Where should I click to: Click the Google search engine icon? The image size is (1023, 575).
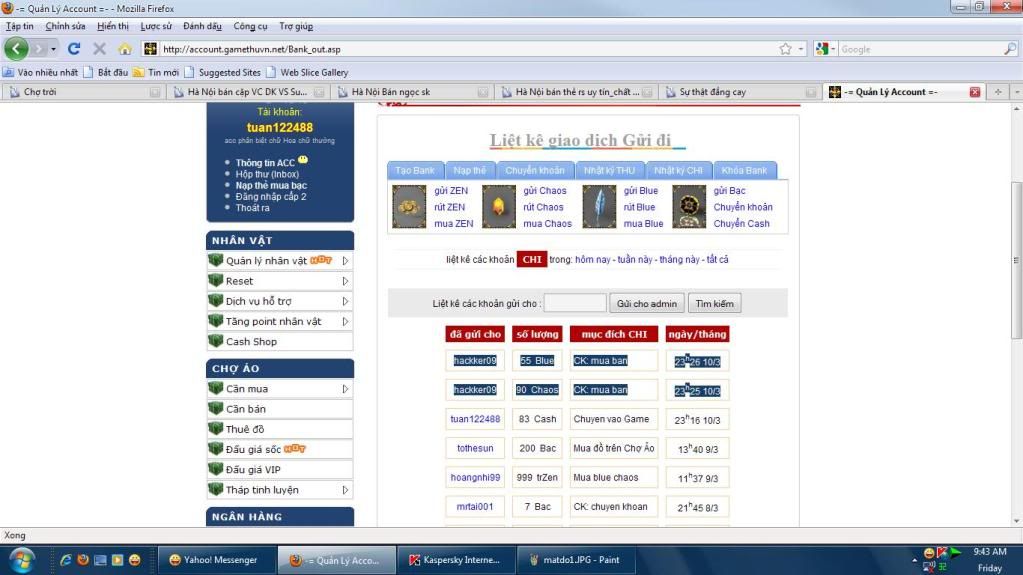[x=822, y=49]
